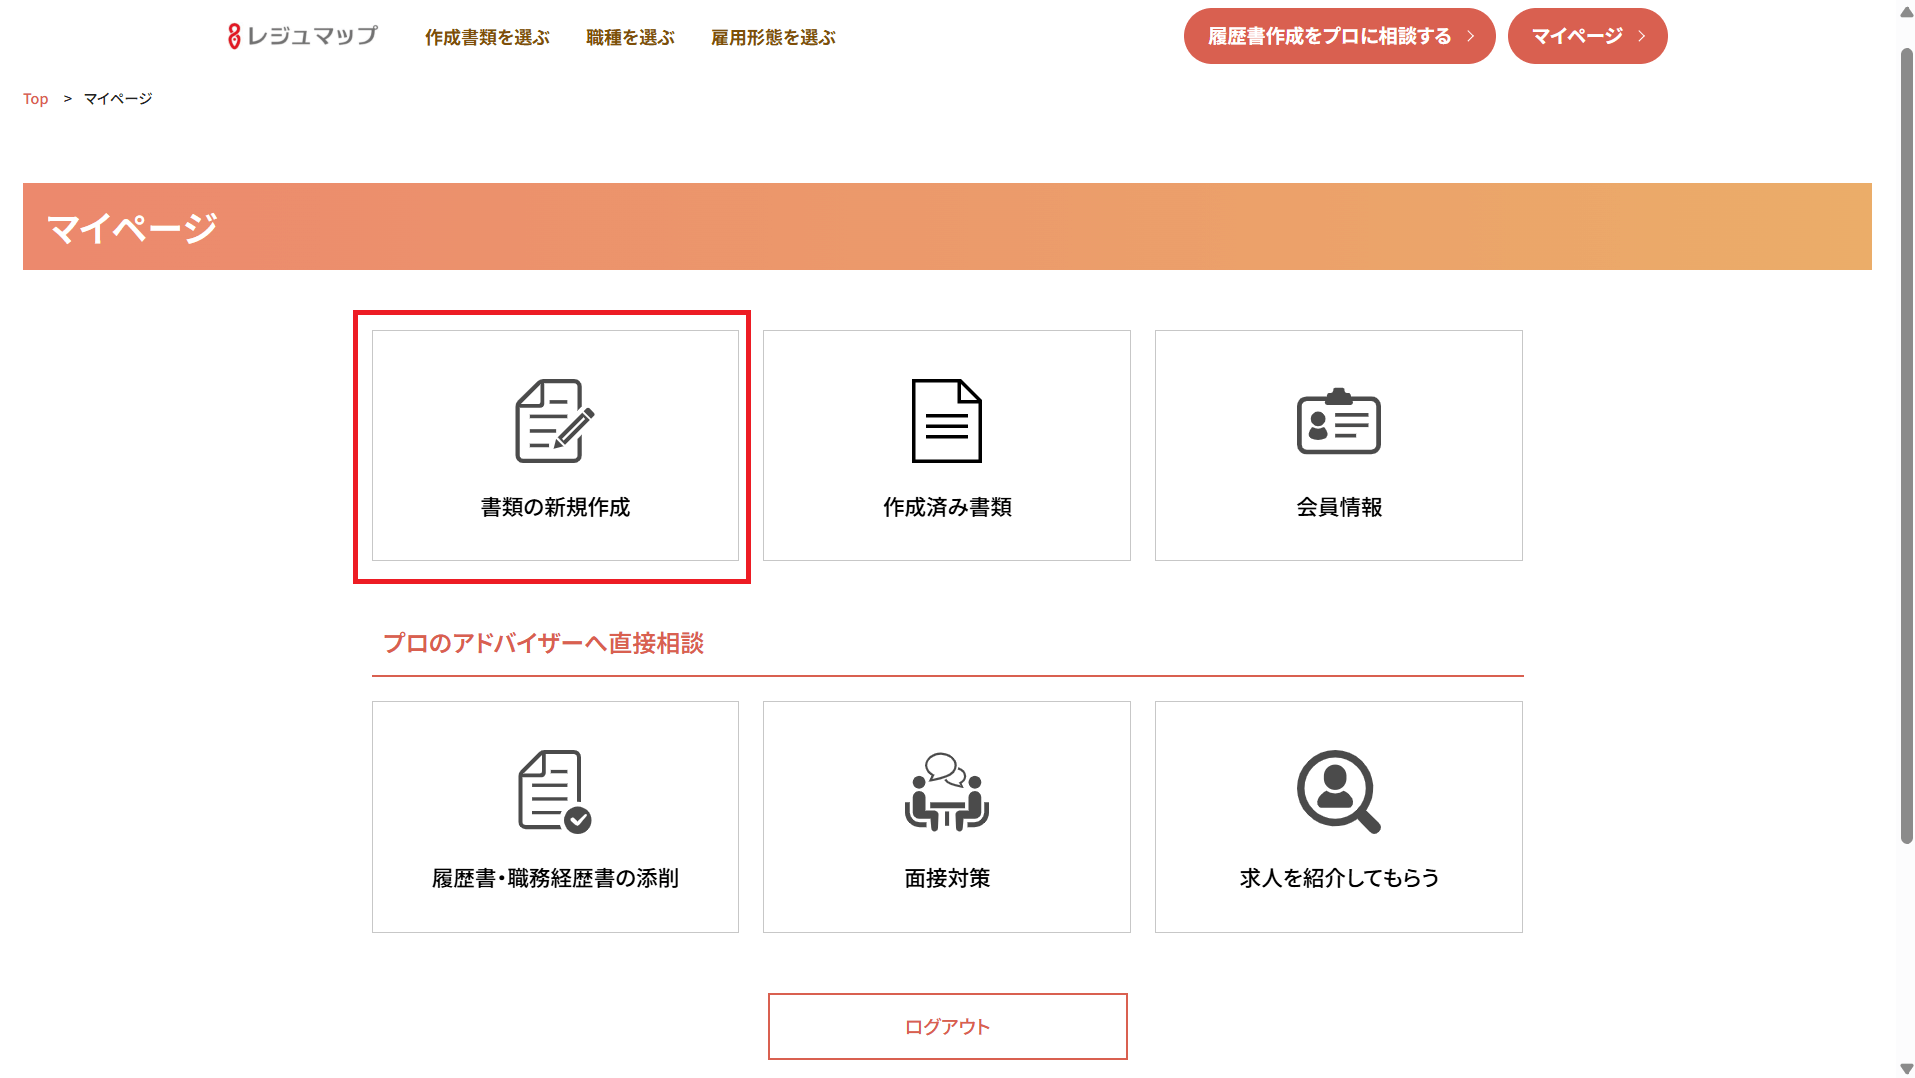This screenshot has width=1915, height=1078.
Task: Click the 求人を紹介してもらう label
Action: [1339, 878]
